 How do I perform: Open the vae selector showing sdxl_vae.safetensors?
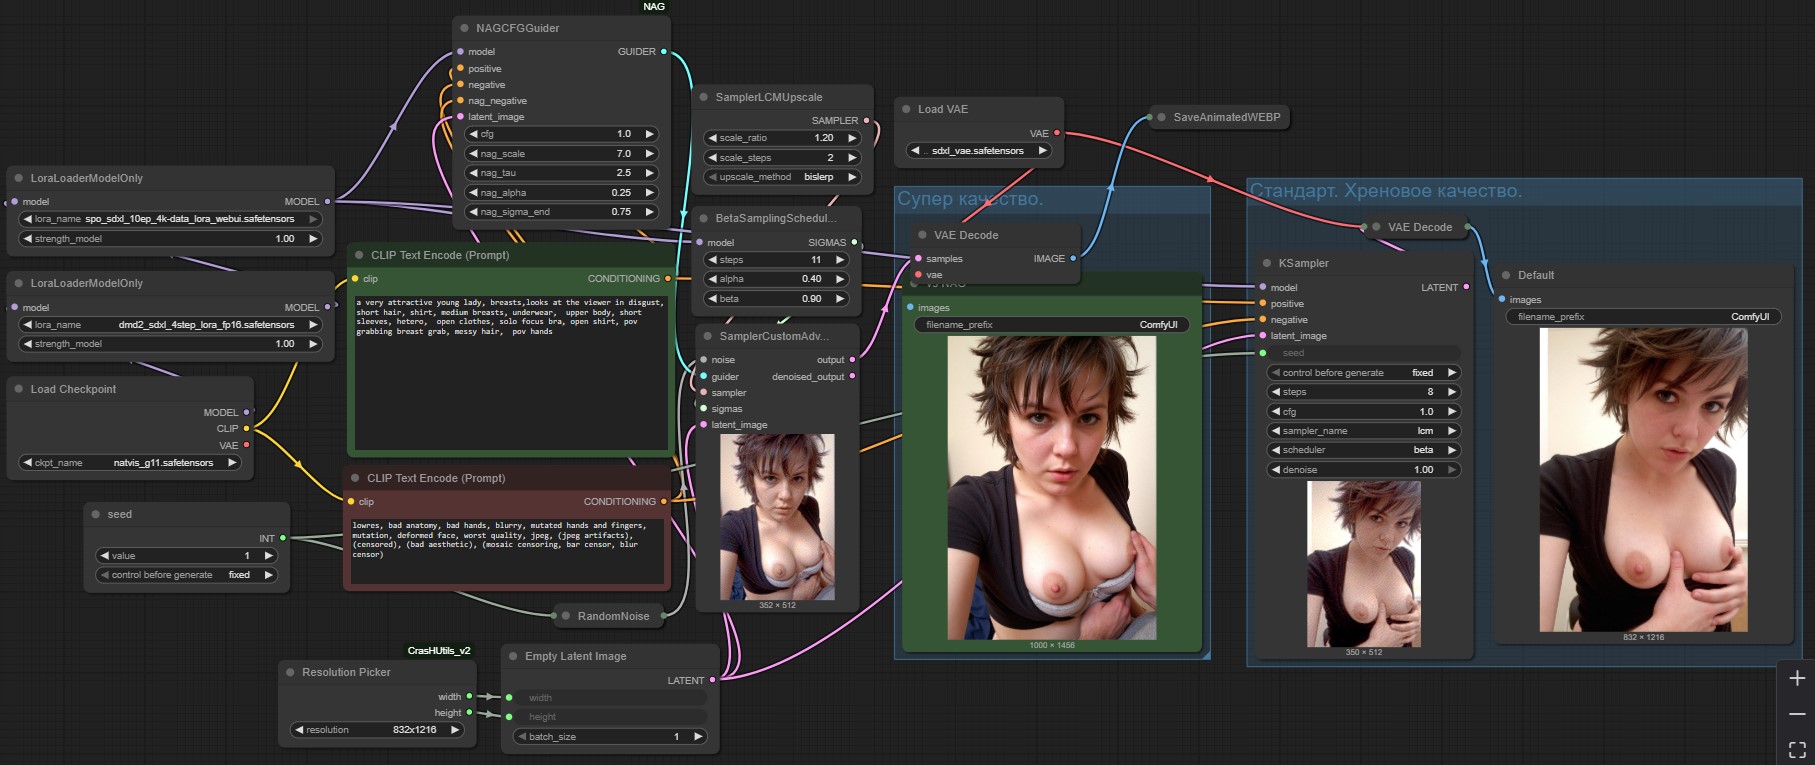coord(979,151)
